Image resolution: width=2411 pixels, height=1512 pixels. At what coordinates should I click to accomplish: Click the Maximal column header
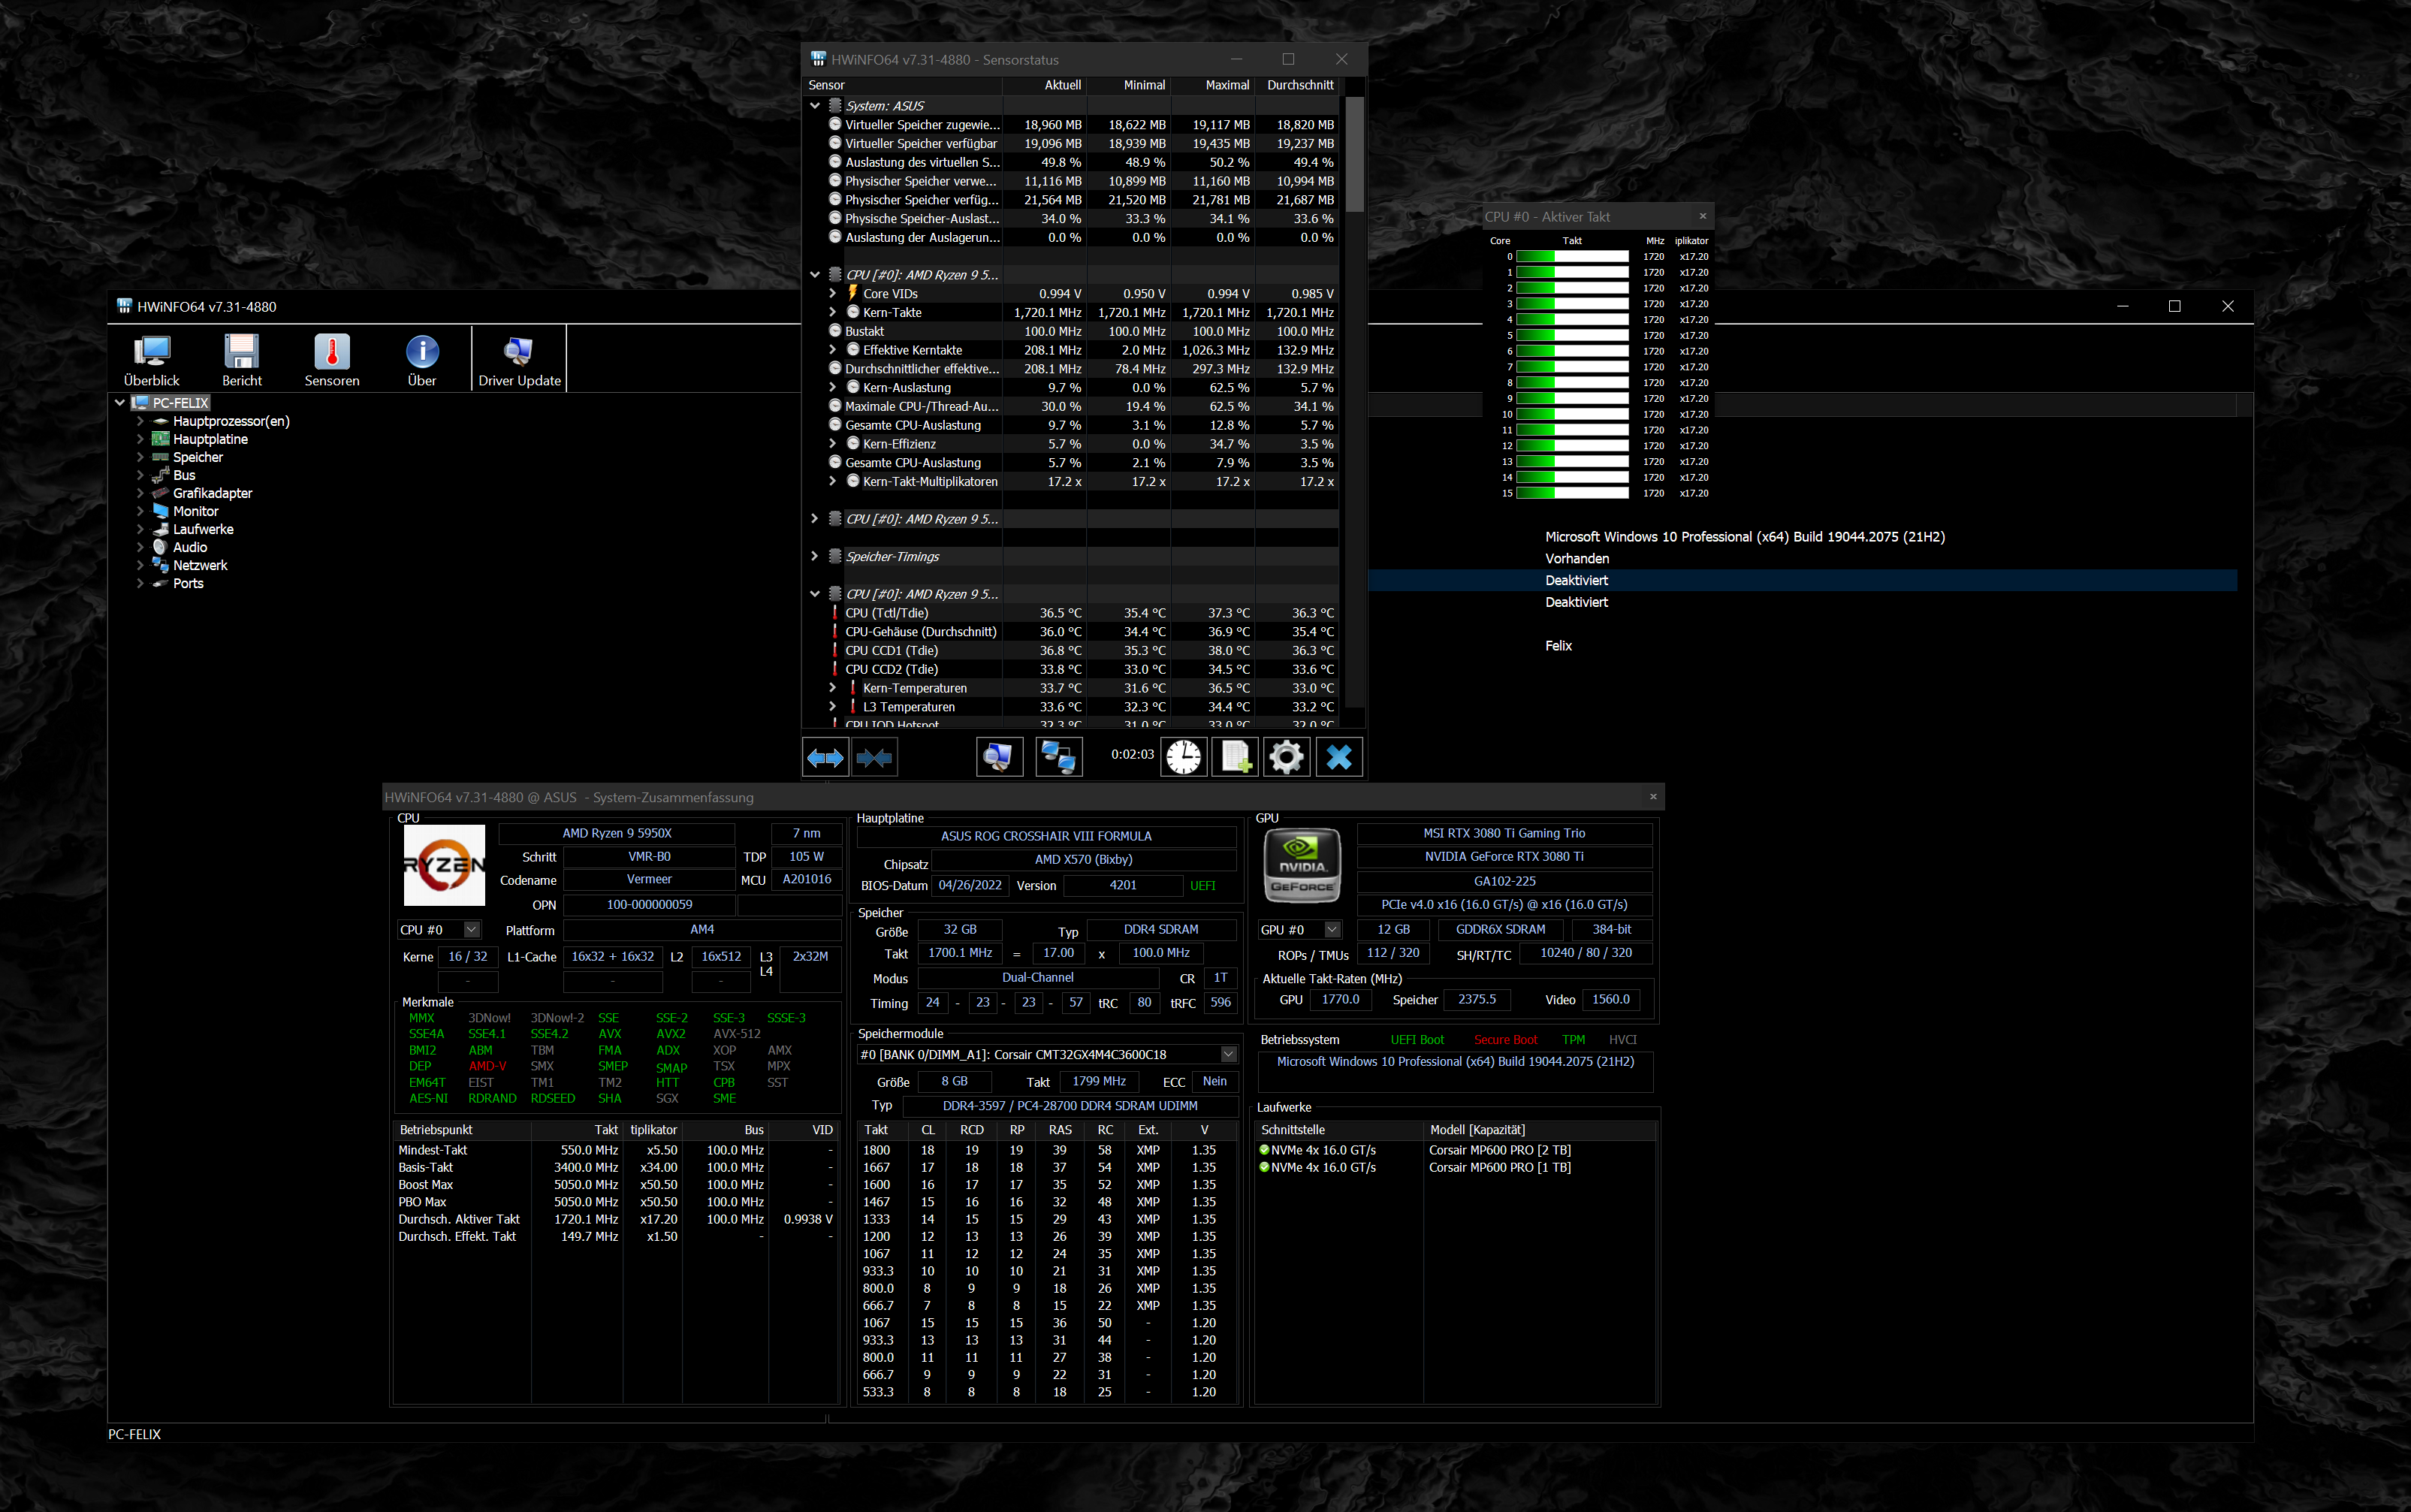point(1226,85)
